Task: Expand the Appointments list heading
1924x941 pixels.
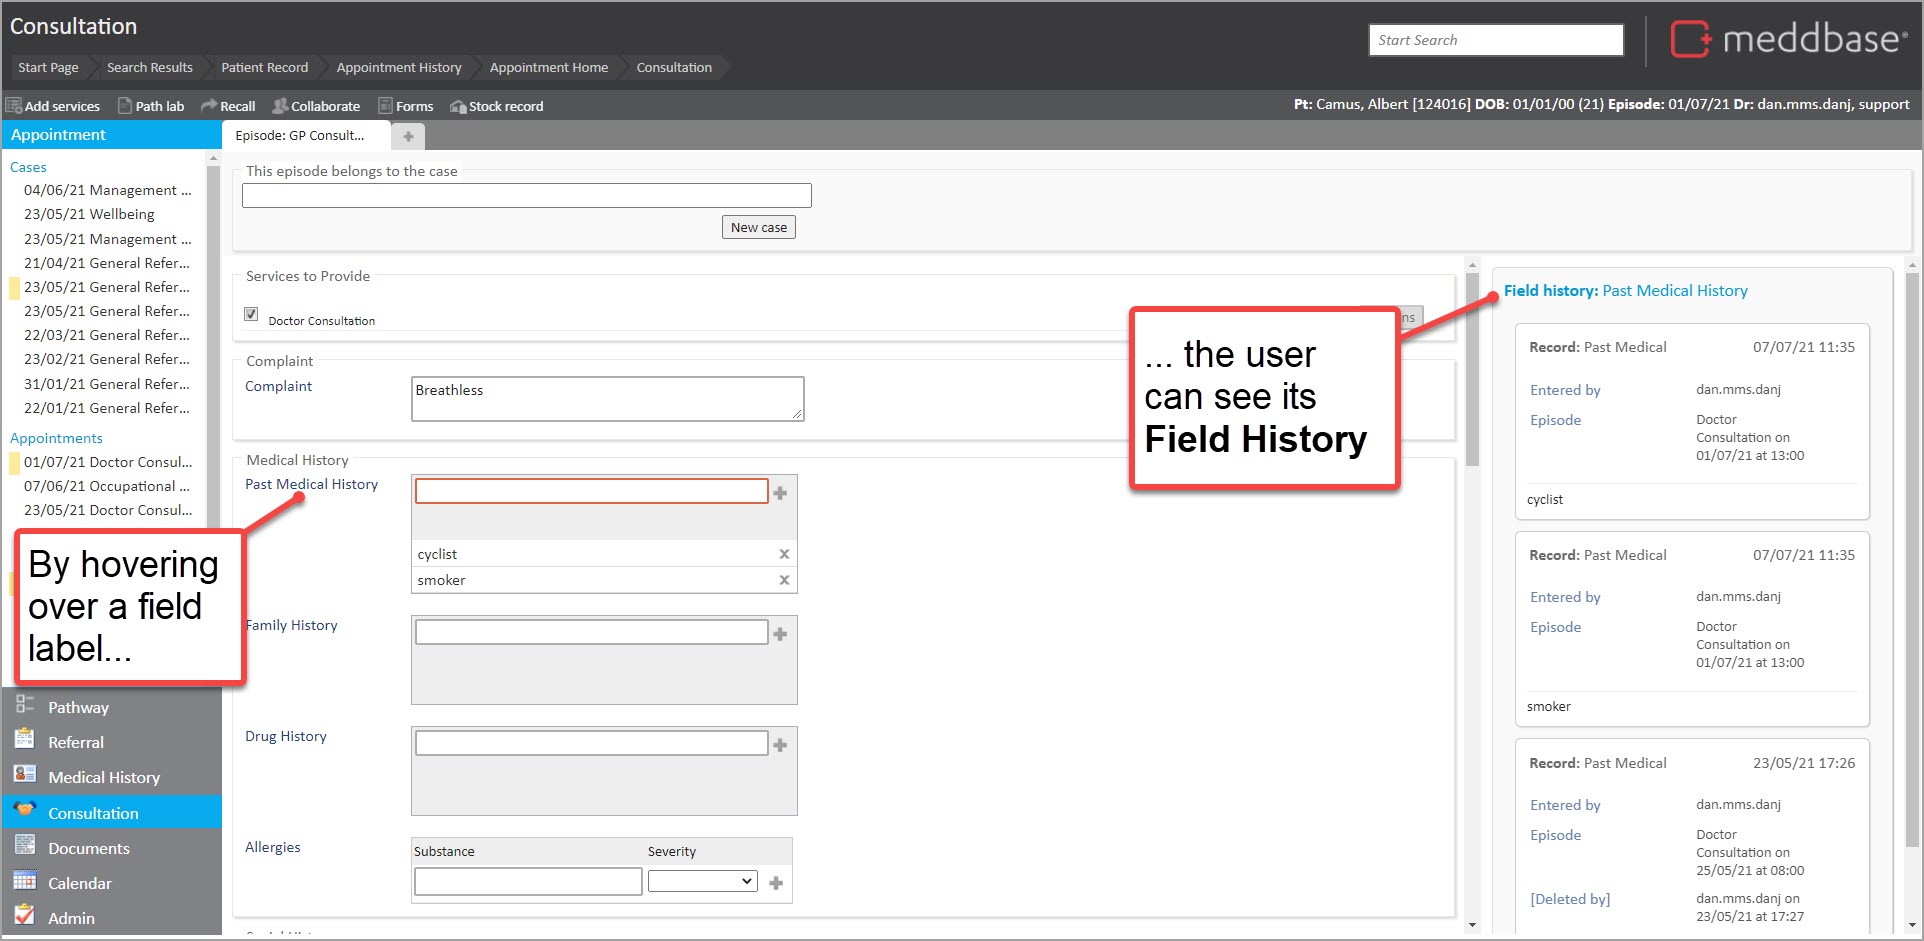Action: coord(56,438)
